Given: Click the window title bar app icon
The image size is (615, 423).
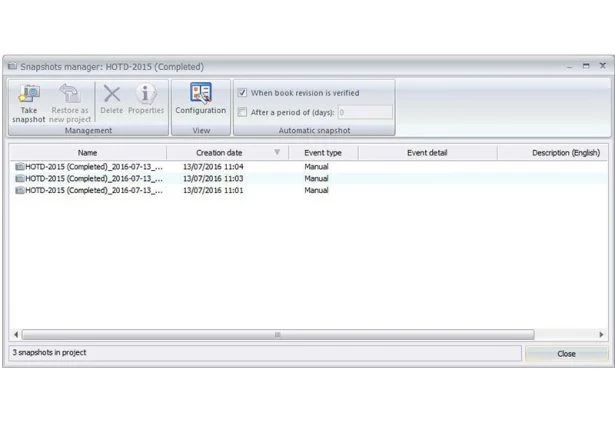Looking at the screenshot, I should coord(13,67).
